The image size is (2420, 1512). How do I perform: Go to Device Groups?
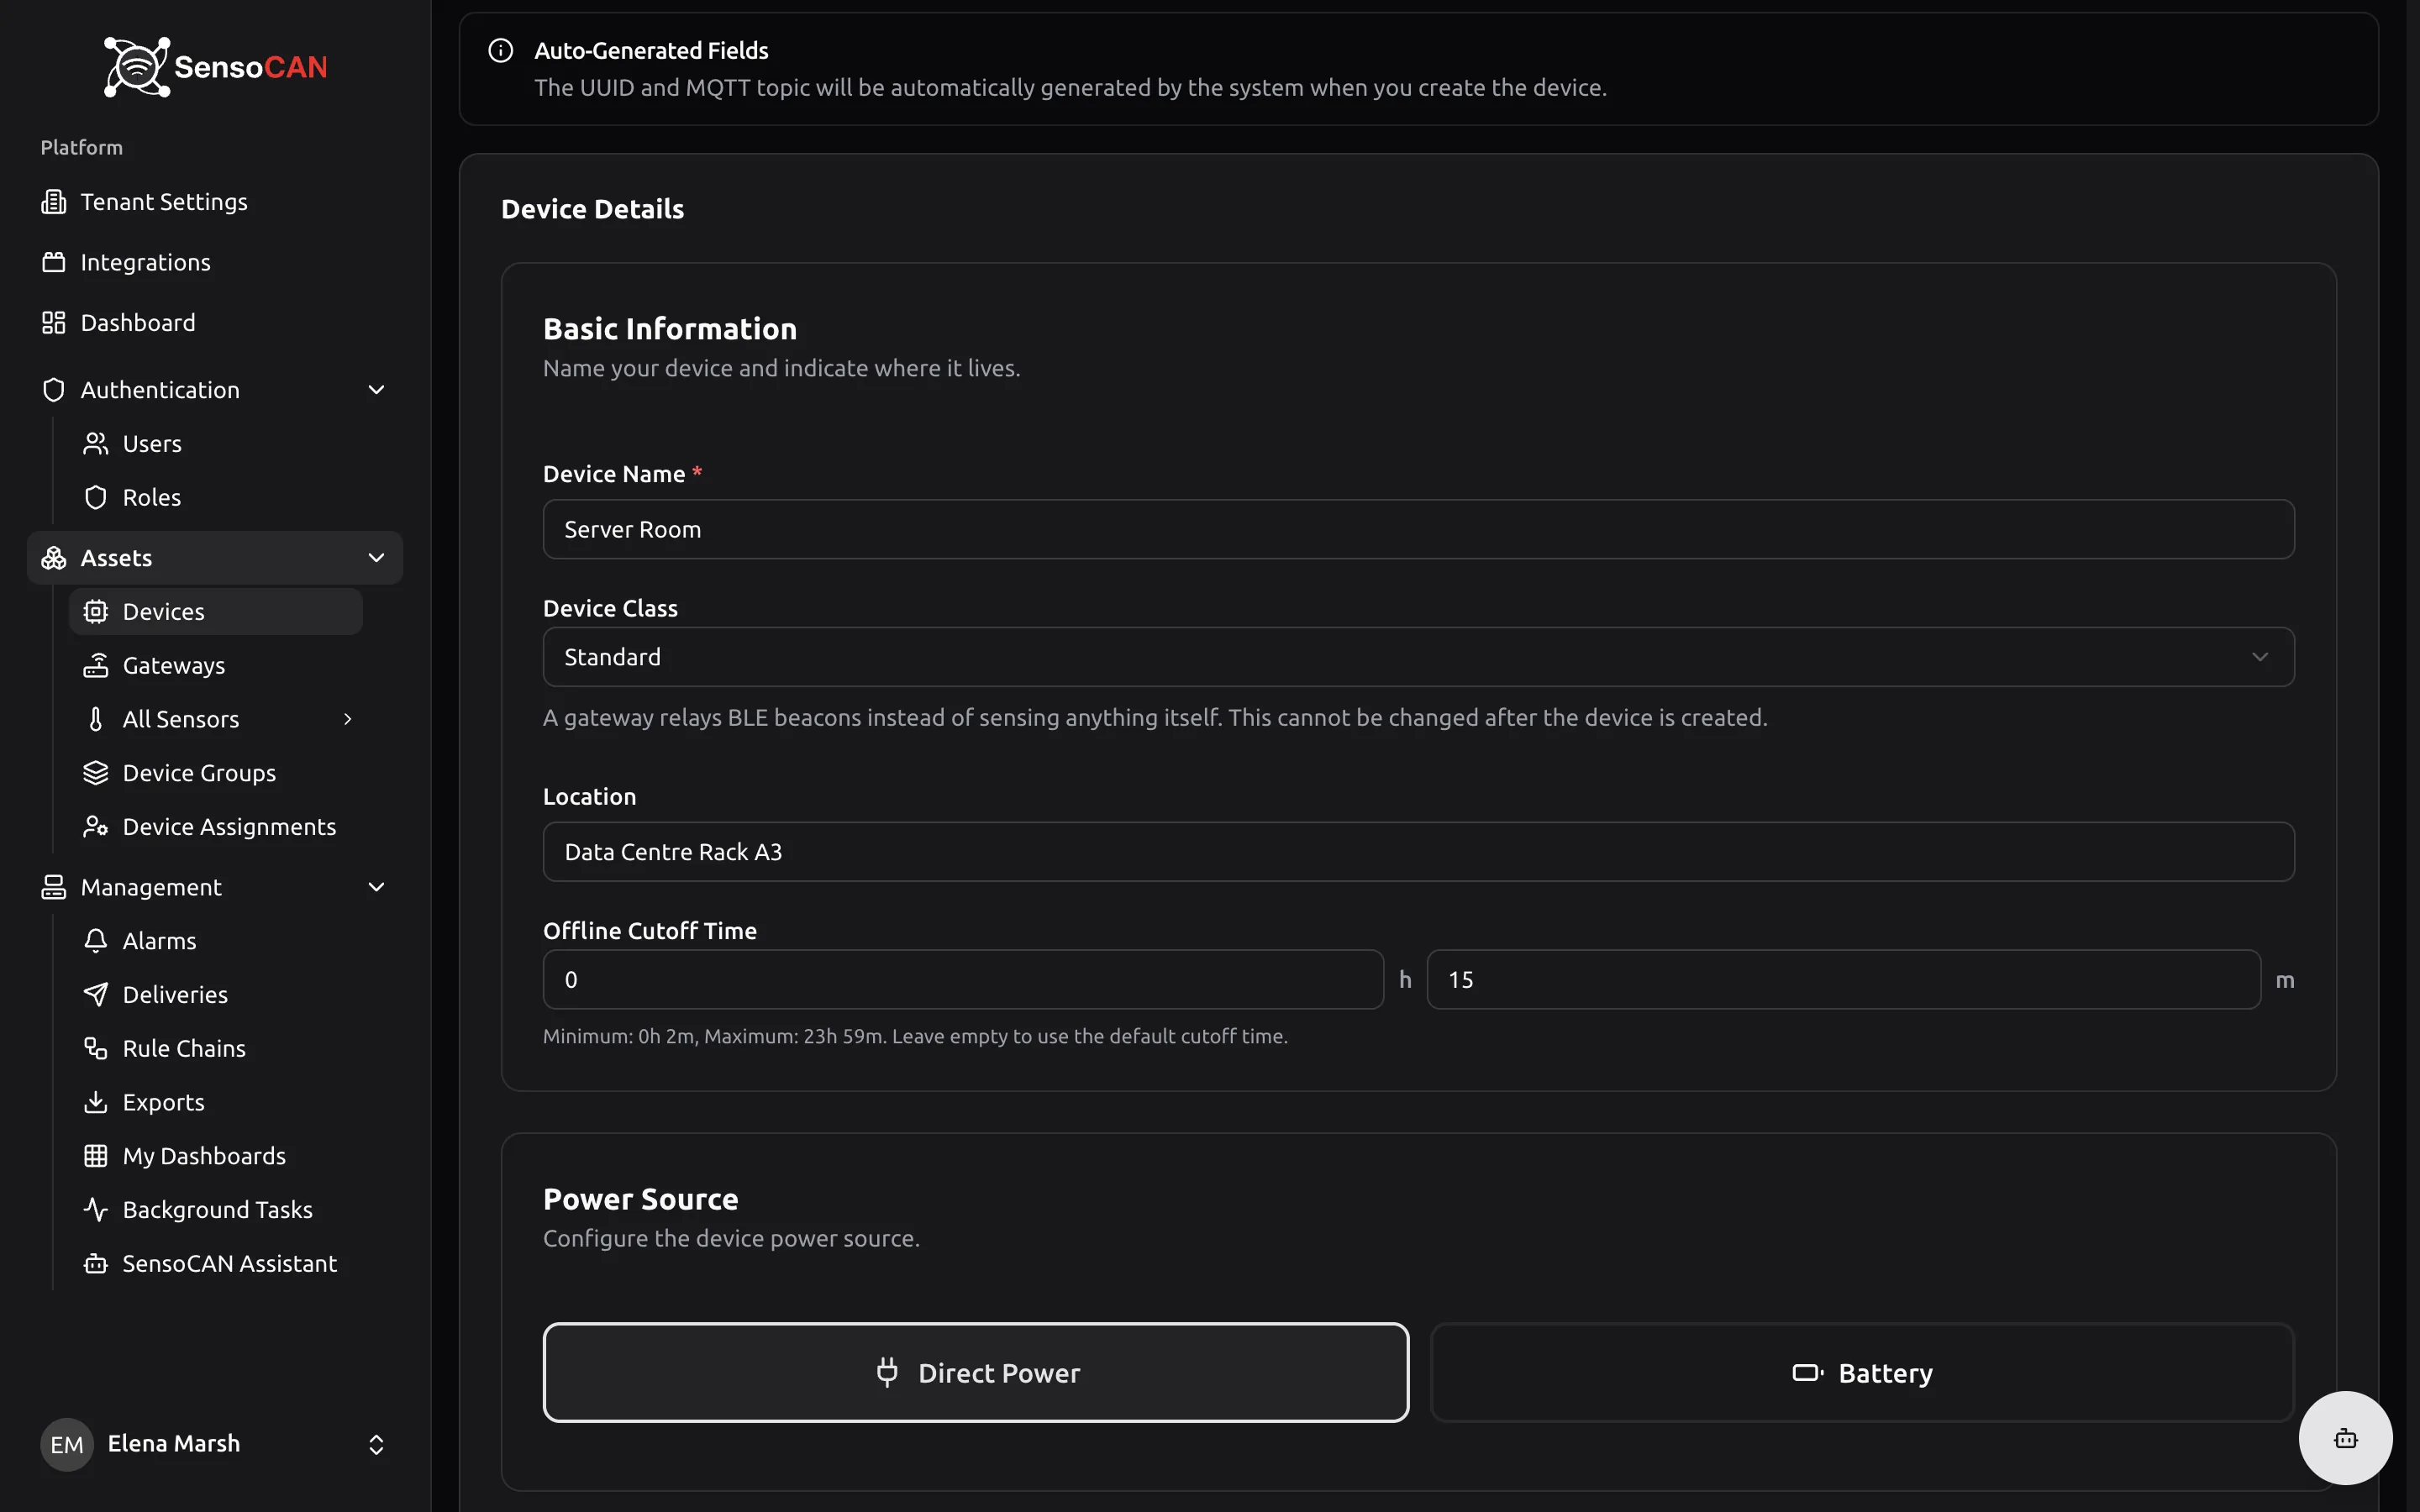click(x=215, y=774)
